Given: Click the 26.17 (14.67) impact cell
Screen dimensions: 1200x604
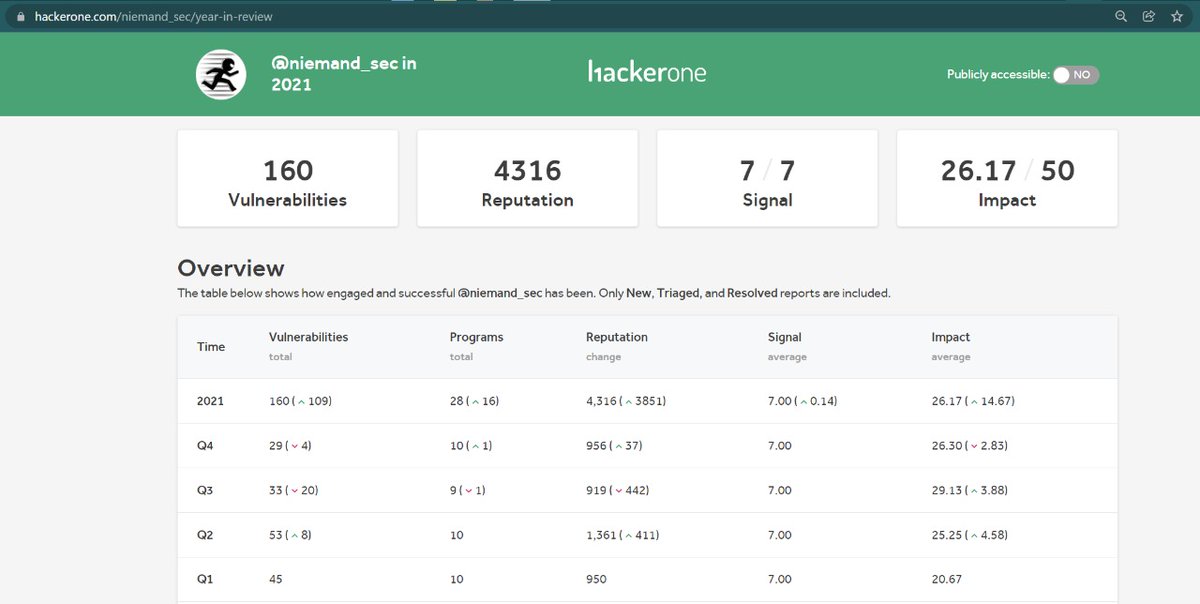Looking at the screenshot, I should tap(973, 401).
